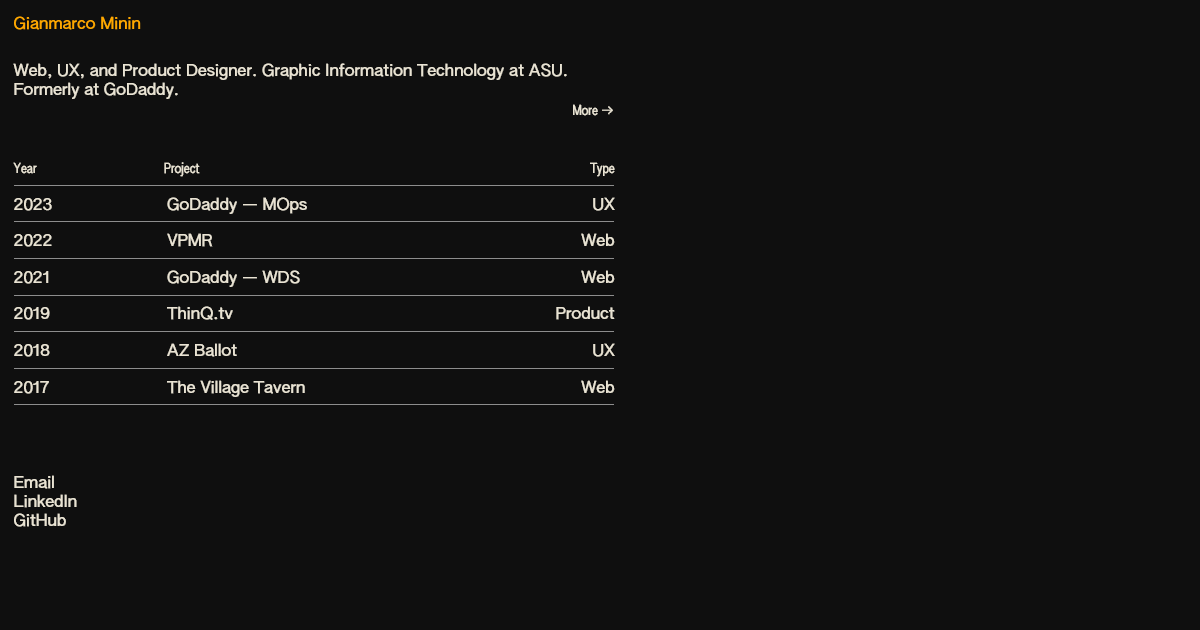Open the Gianmarco Minin home link

[x=77, y=24]
